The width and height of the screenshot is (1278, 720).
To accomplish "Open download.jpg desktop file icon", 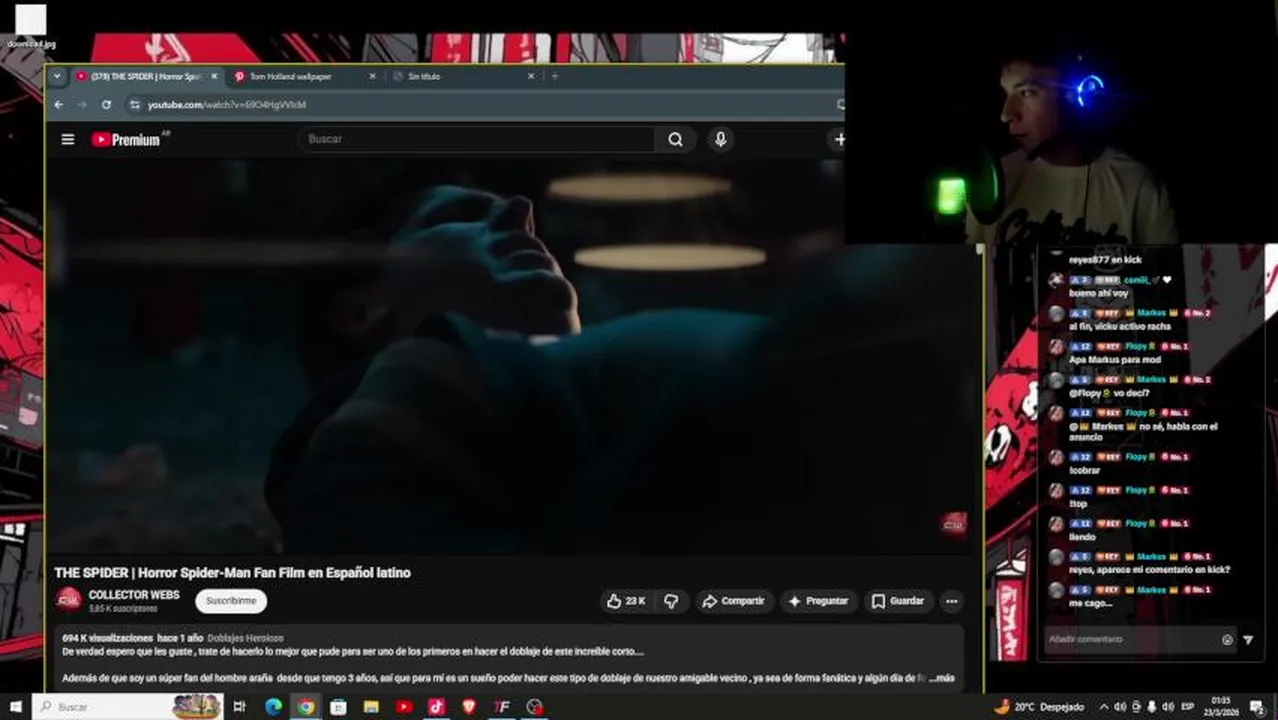I will coord(31,26).
